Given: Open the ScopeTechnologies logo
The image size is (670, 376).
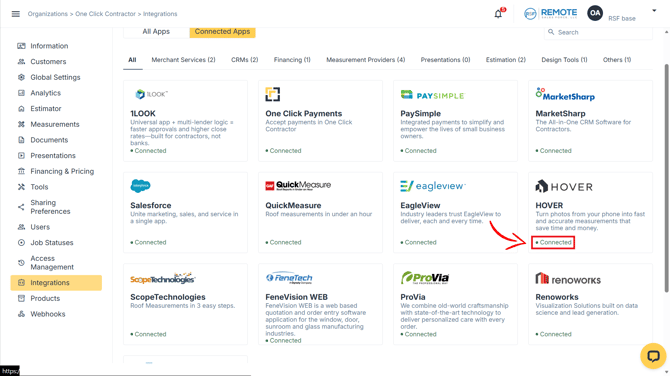Looking at the screenshot, I should [163, 279].
